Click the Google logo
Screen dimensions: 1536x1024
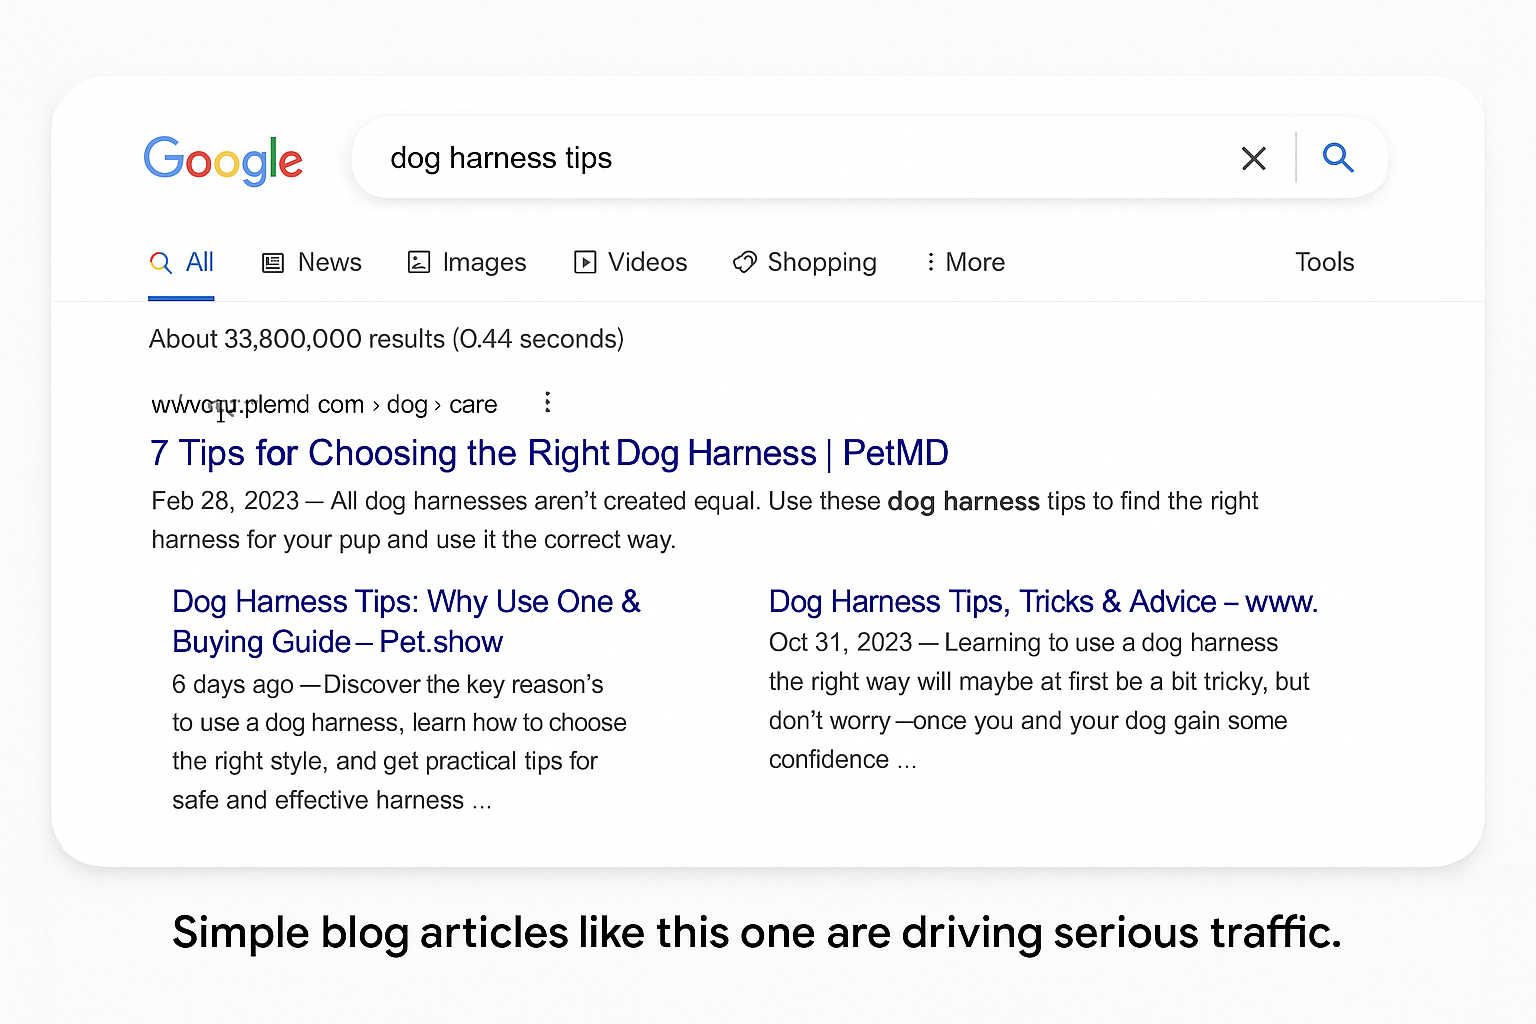click(x=223, y=160)
